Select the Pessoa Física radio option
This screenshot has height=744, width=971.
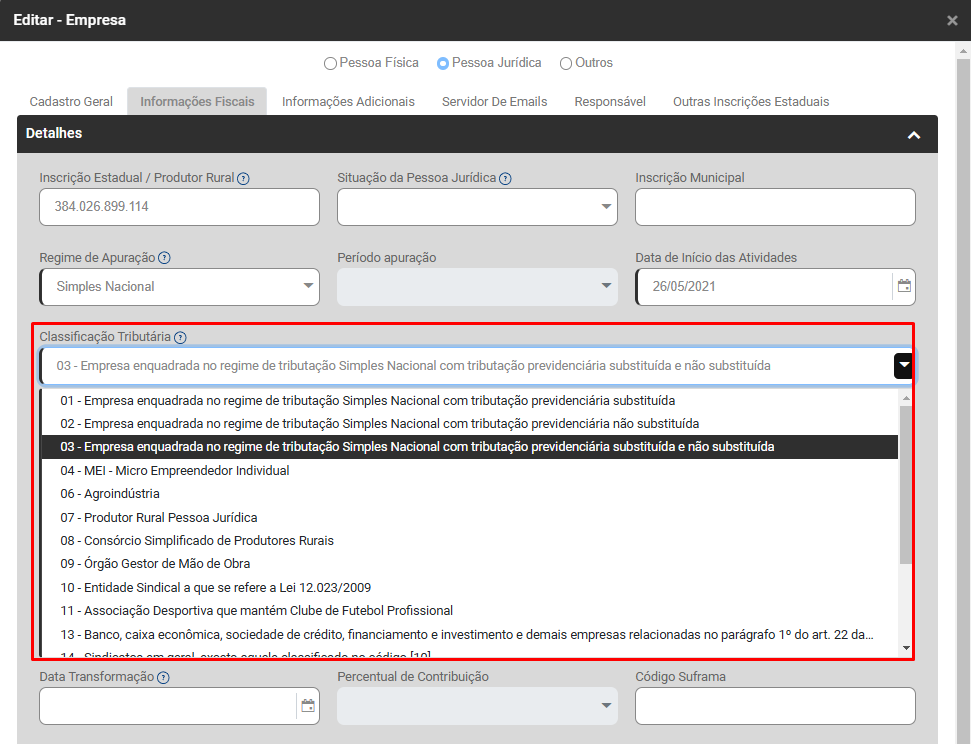click(x=330, y=64)
